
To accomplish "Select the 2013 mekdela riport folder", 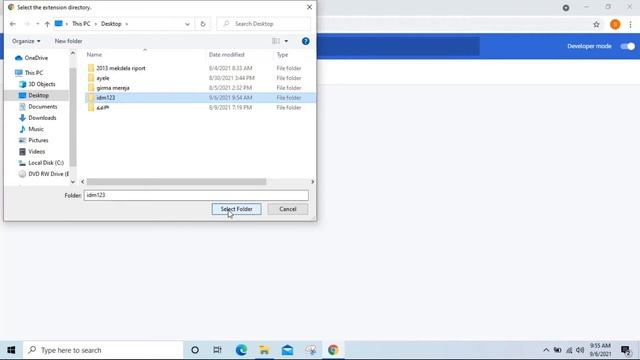I will click(x=200, y=68).
